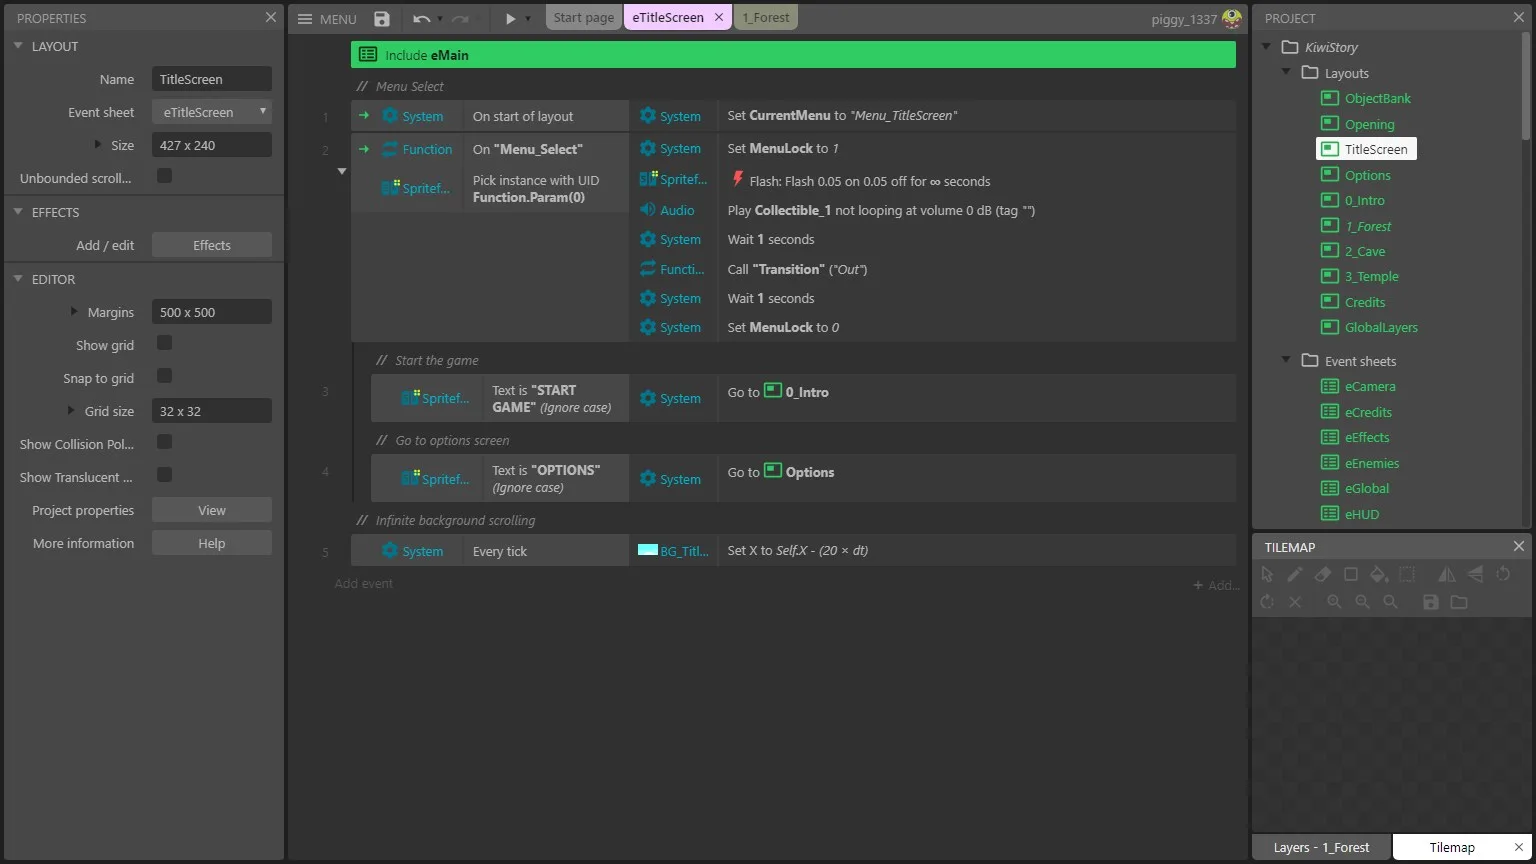Click the layout Name input field
This screenshot has width=1536, height=864.
click(x=212, y=79)
